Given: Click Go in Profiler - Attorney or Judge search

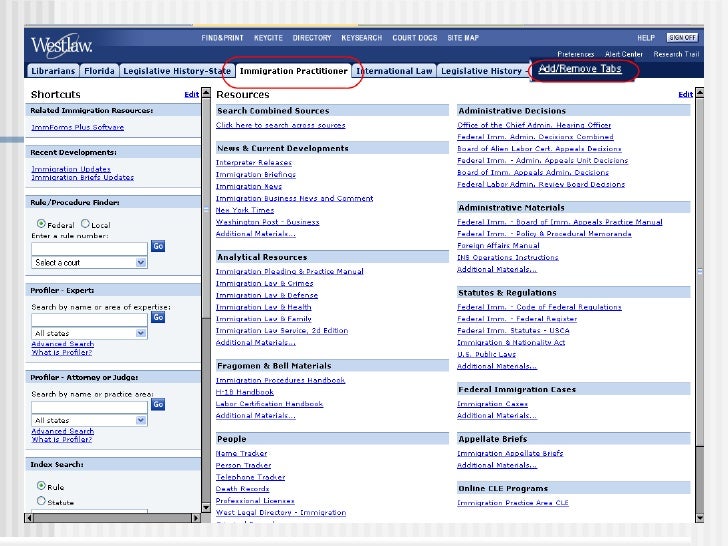Looking at the screenshot, I should pyautogui.click(x=158, y=404).
